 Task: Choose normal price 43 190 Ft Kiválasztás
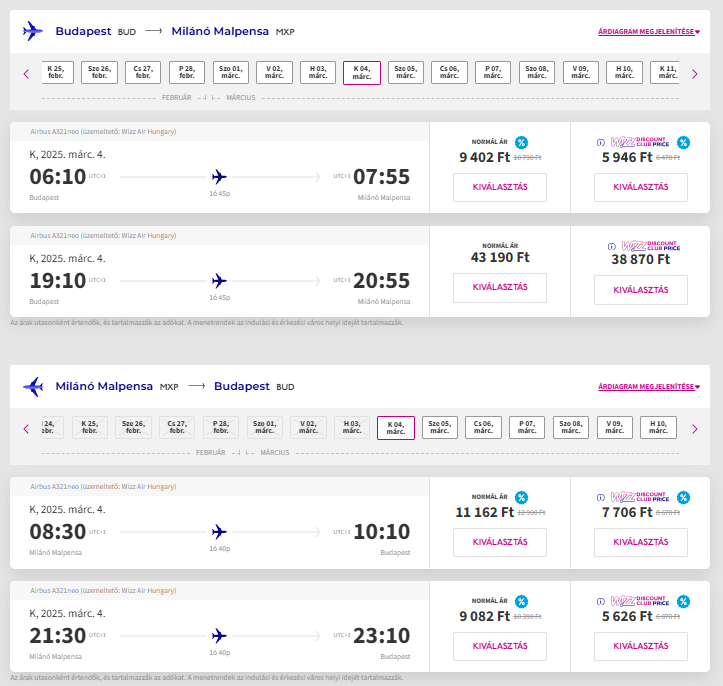500,288
